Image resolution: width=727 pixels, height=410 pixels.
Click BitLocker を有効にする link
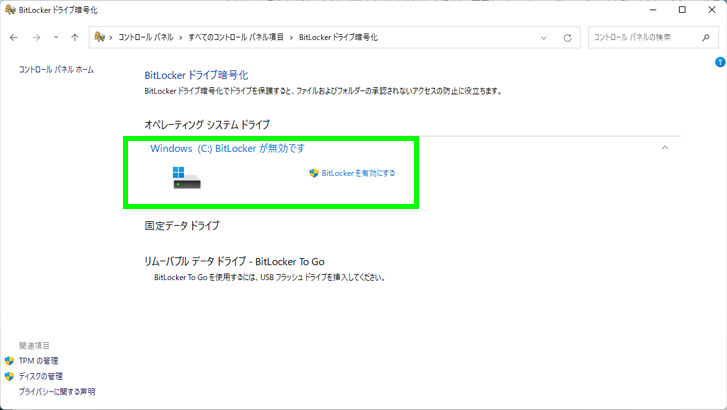click(358, 173)
